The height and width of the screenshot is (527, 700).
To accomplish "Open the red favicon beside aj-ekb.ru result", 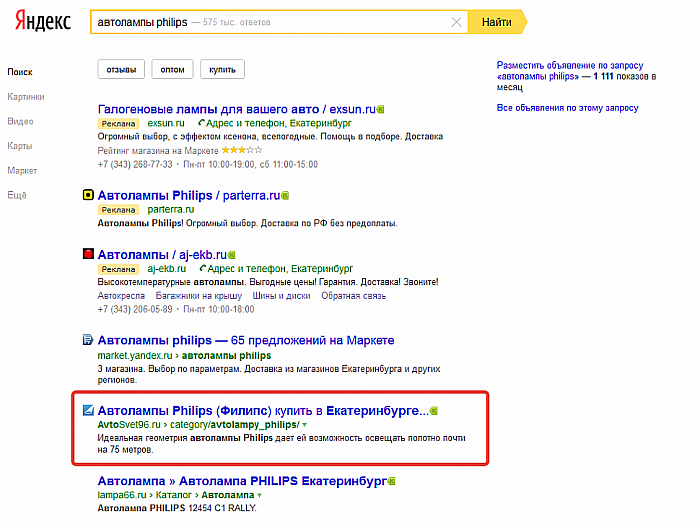I will pos(88,254).
